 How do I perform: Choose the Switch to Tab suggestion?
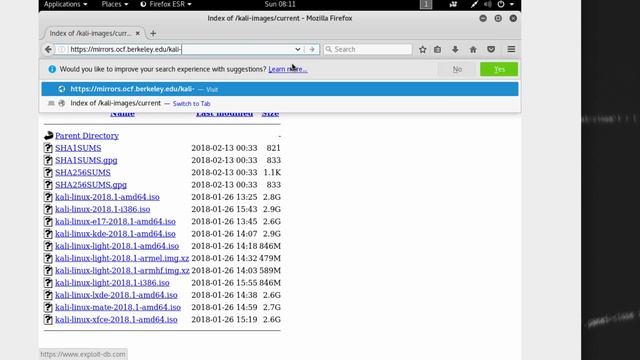pyautogui.click(x=280, y=103)
